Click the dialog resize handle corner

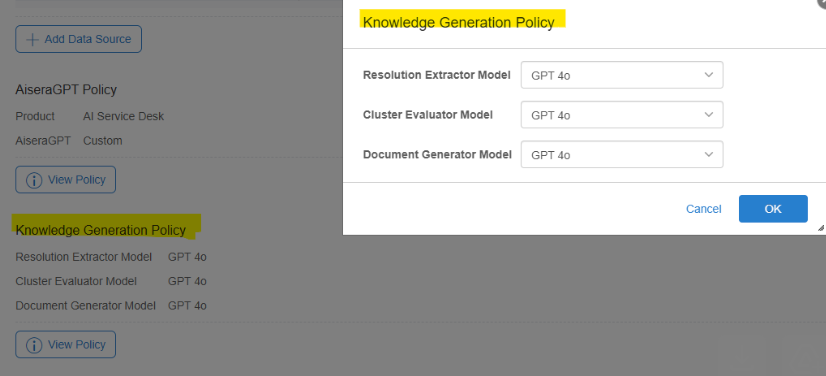[x=820, y=228]
